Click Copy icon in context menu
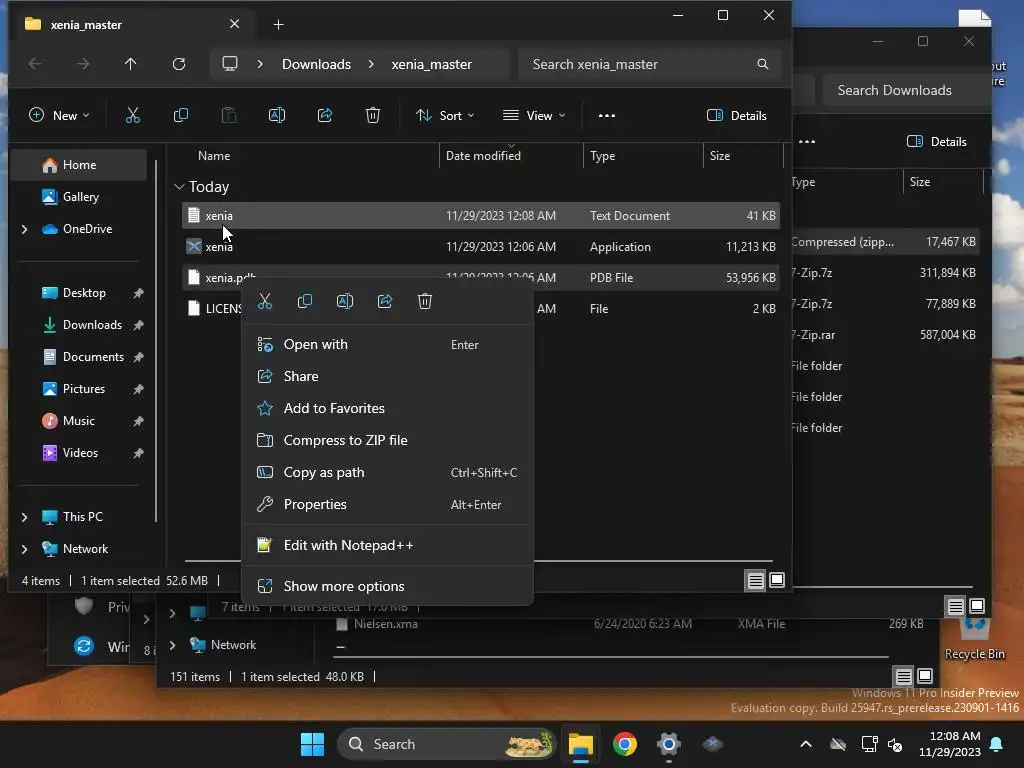The image size is (1024, 768). [305, 301]
